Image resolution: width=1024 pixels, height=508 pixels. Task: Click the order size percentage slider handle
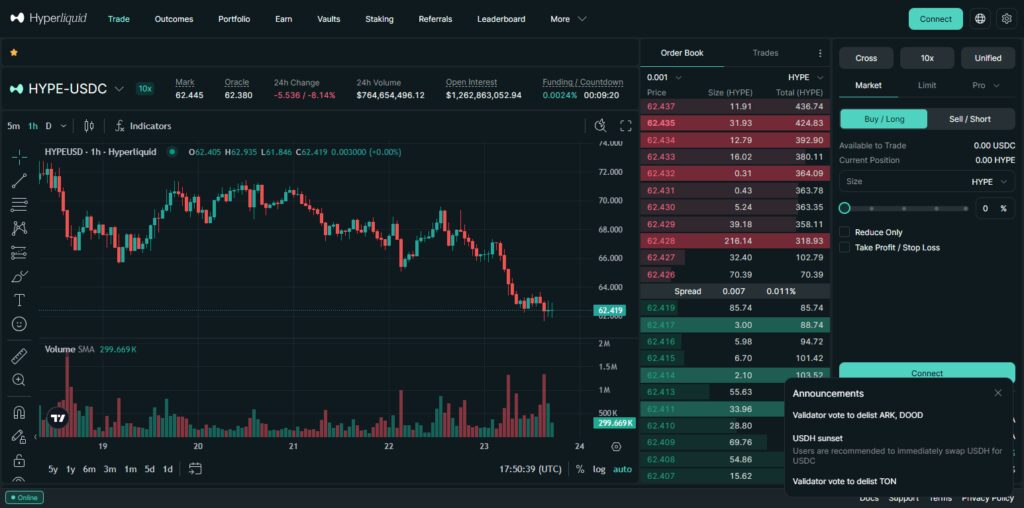coord(844,208)
